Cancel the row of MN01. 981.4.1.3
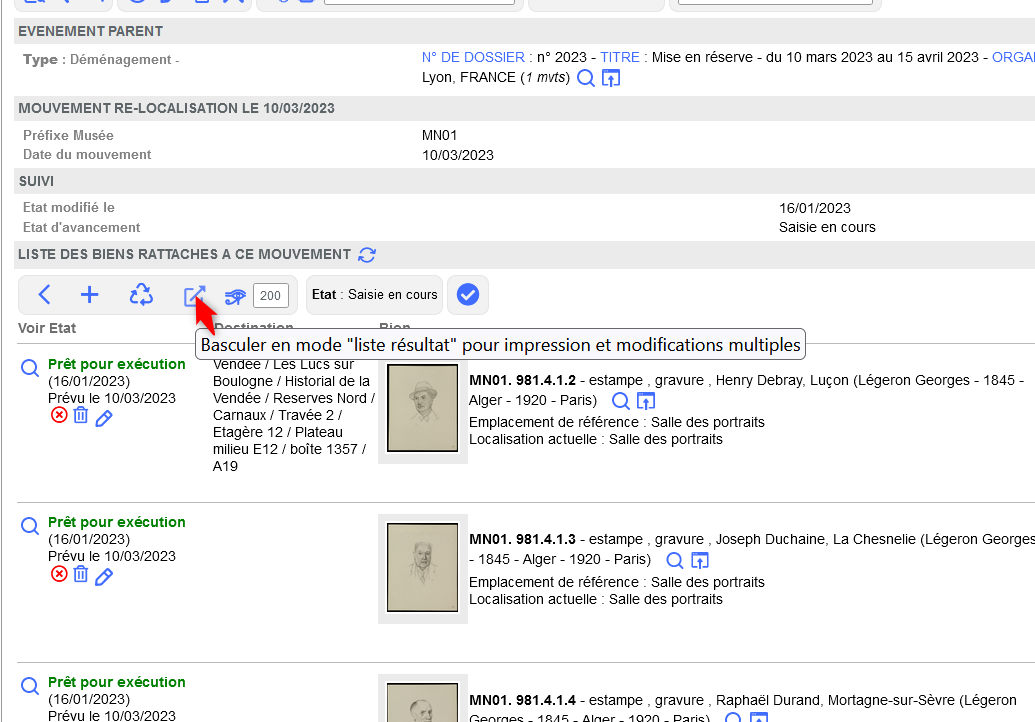Screen dimensions: 1035x722 [59, 574]
